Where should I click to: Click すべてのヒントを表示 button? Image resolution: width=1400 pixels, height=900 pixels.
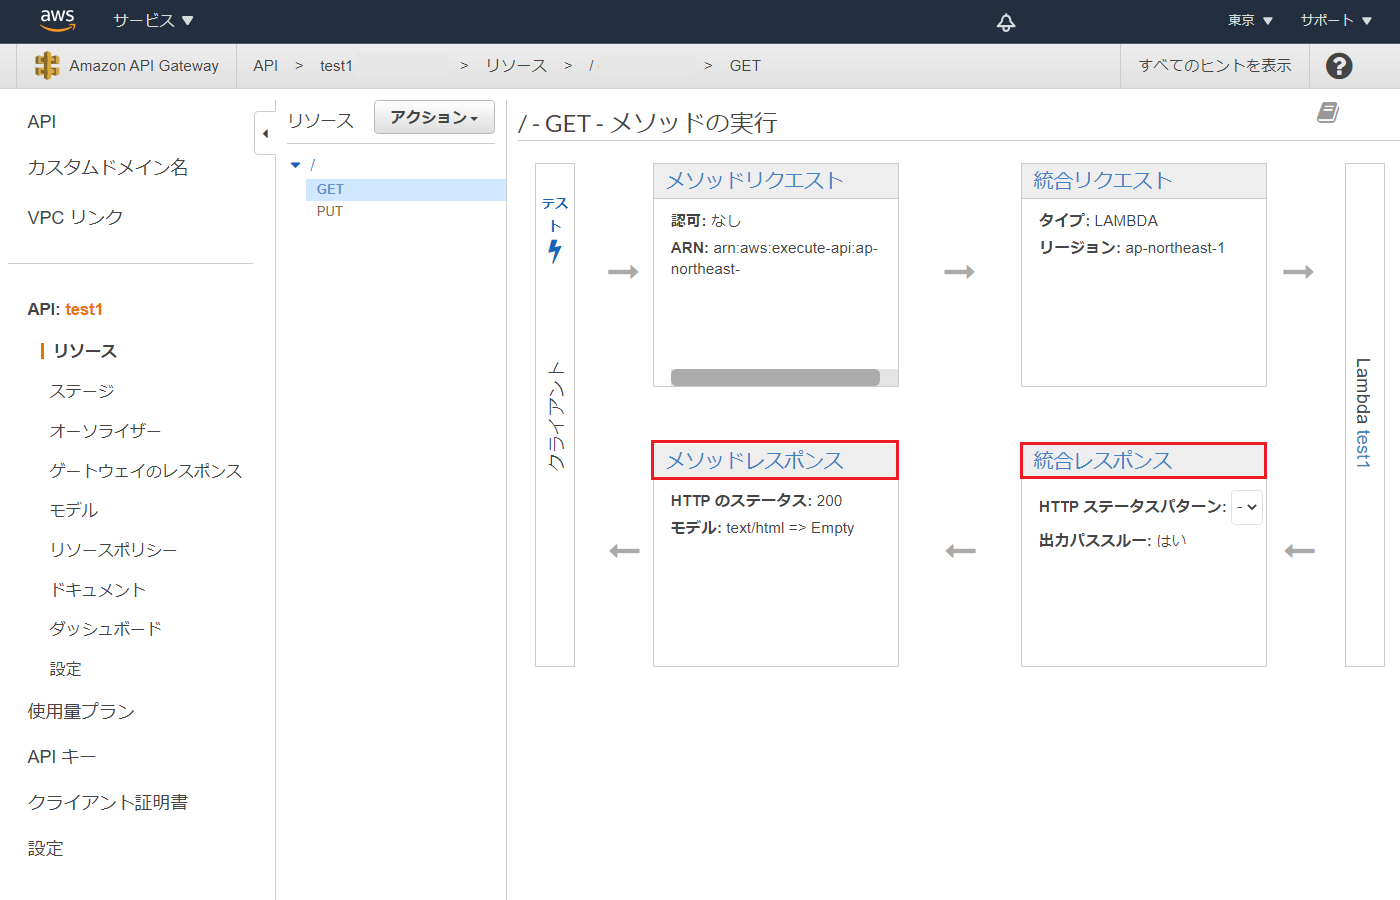pos(1215,65)
